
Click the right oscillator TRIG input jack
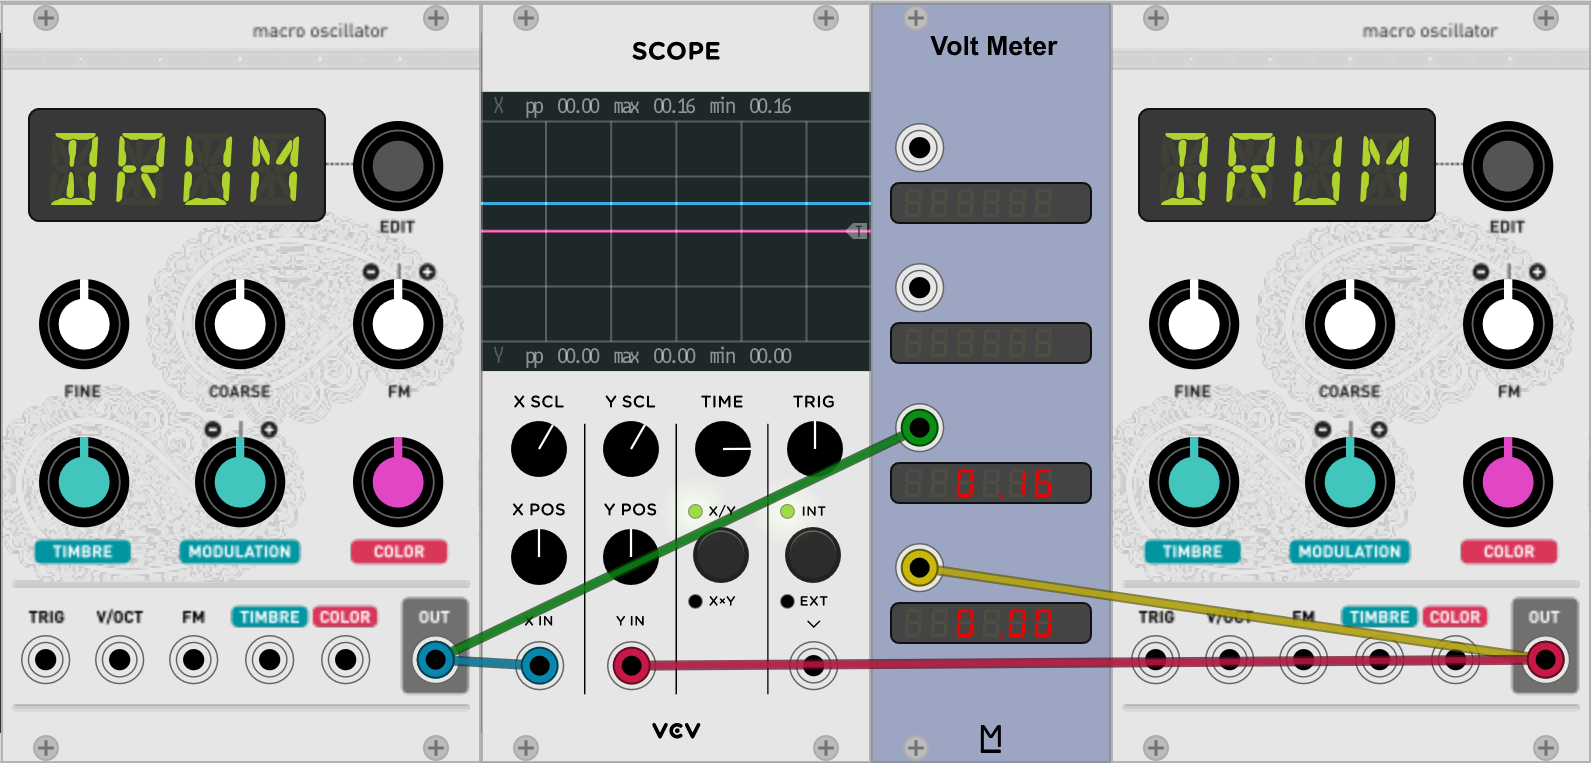click(x=1155, y=660)
